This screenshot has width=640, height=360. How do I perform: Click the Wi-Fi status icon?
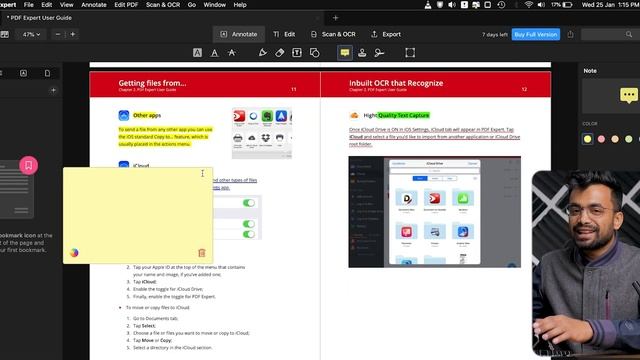(529, 5)
